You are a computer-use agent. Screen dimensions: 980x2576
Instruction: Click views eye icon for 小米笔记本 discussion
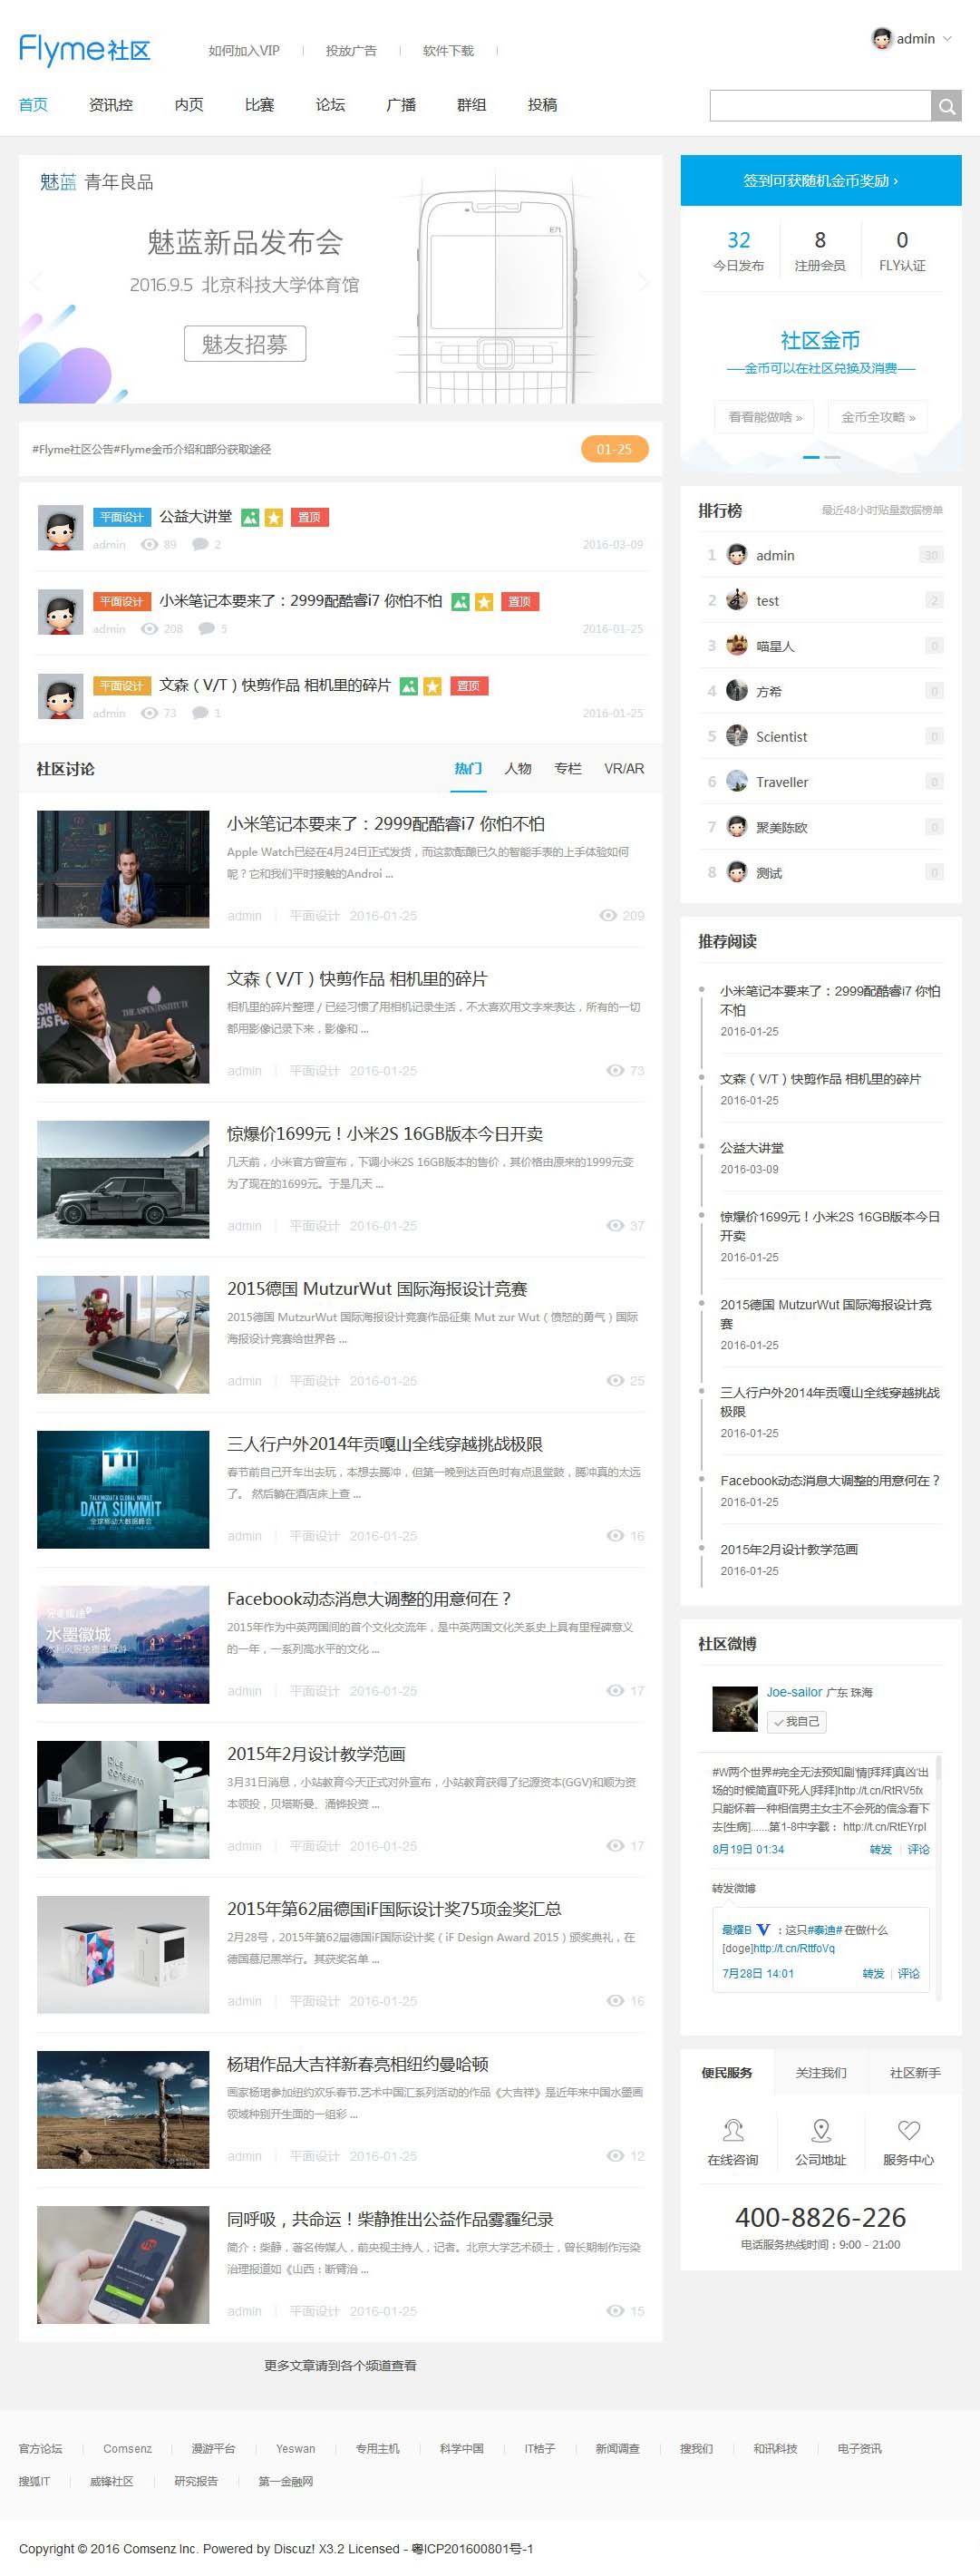point(607,916)
